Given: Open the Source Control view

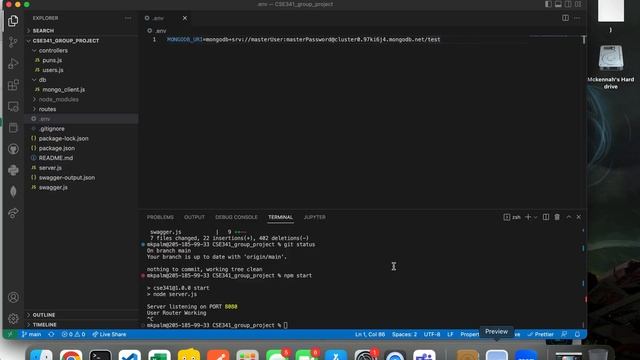Looking at the screenshot, I should [13, 42].
